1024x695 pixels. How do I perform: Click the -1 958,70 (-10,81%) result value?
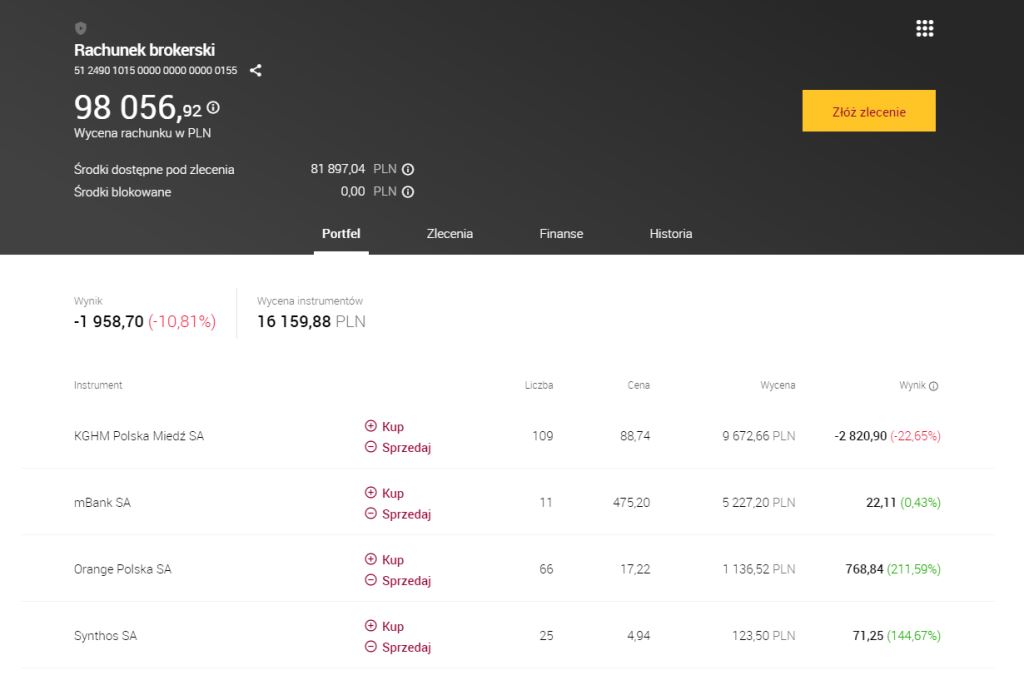(x=145, y=321)
